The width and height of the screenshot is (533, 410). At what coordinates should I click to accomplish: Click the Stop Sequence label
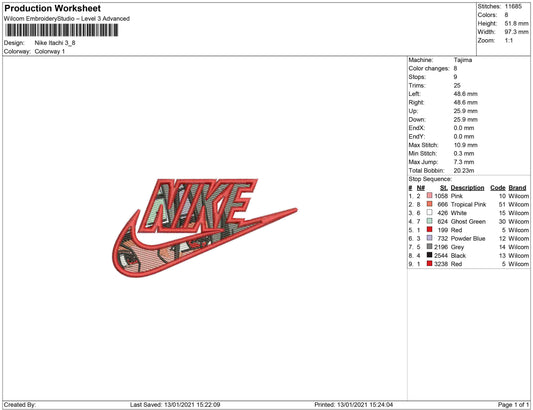point(430,179)
